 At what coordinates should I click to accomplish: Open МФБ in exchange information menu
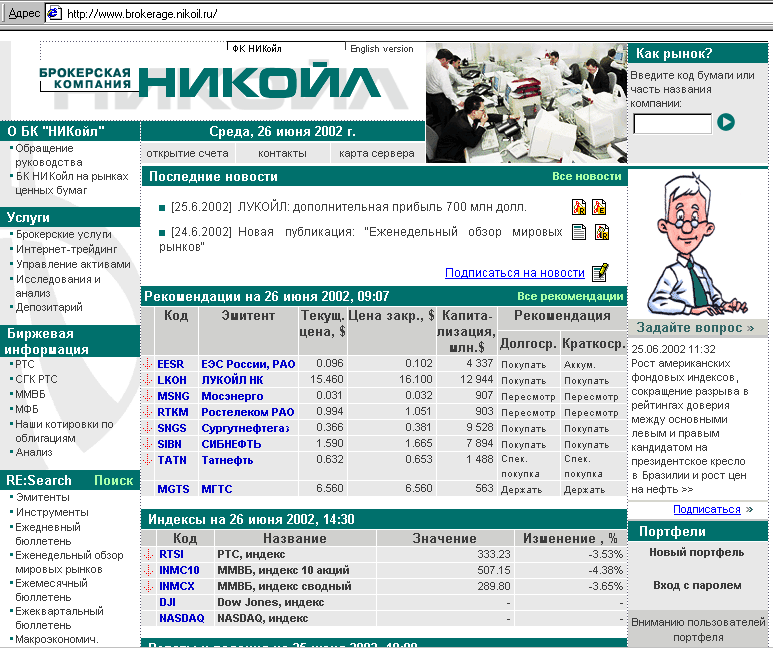(x=27, y=409)
